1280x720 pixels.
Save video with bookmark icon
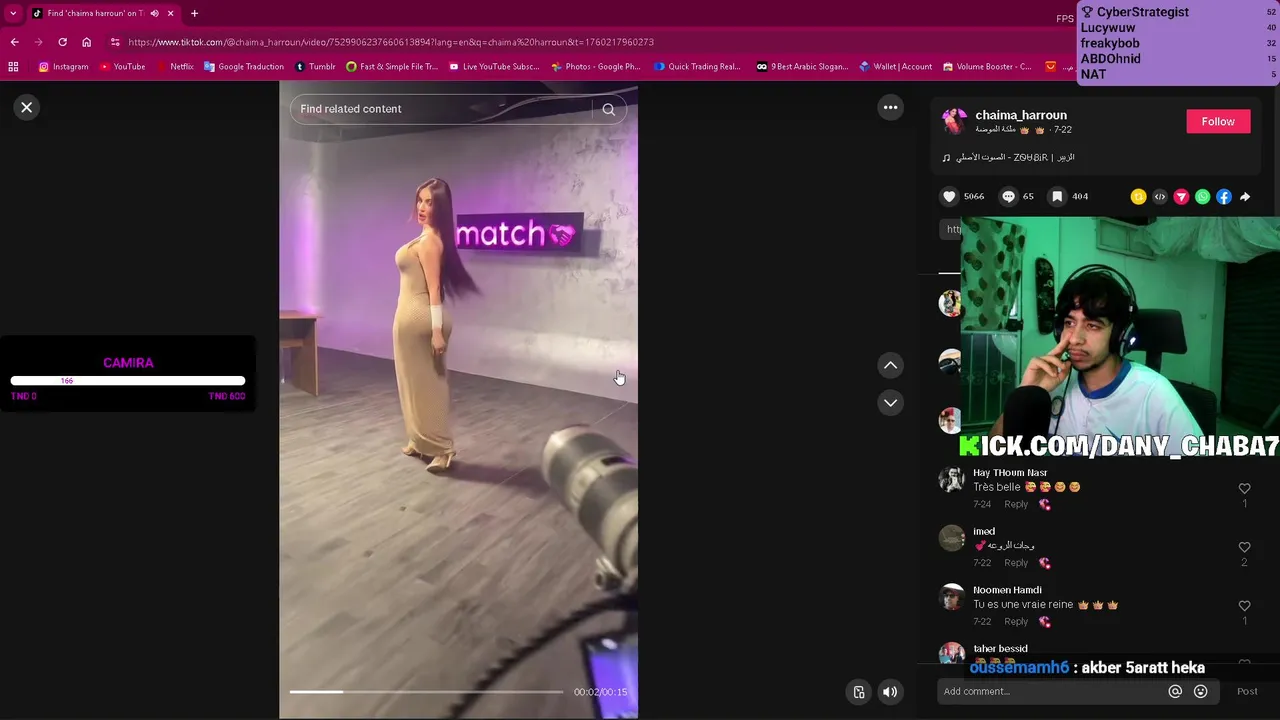click(1057, 197)
